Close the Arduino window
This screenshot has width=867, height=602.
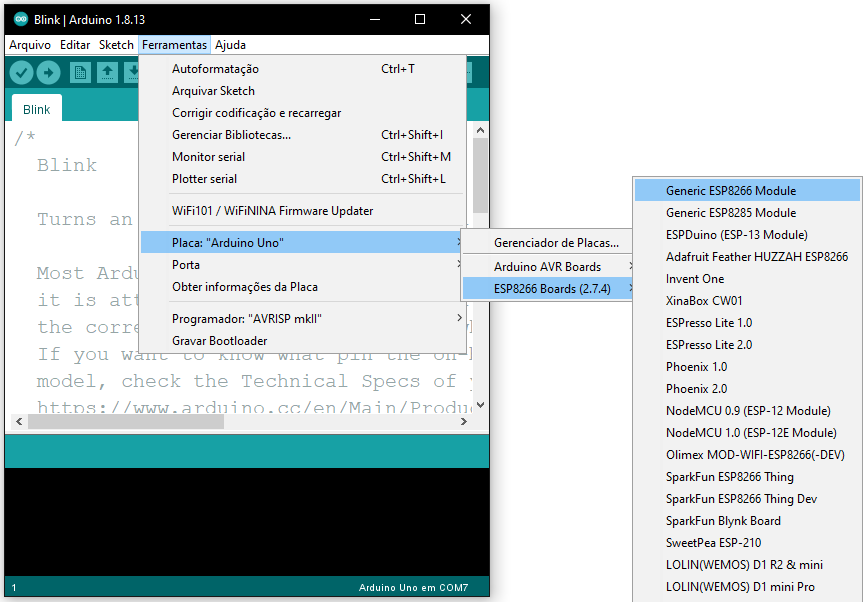point(466,19)
